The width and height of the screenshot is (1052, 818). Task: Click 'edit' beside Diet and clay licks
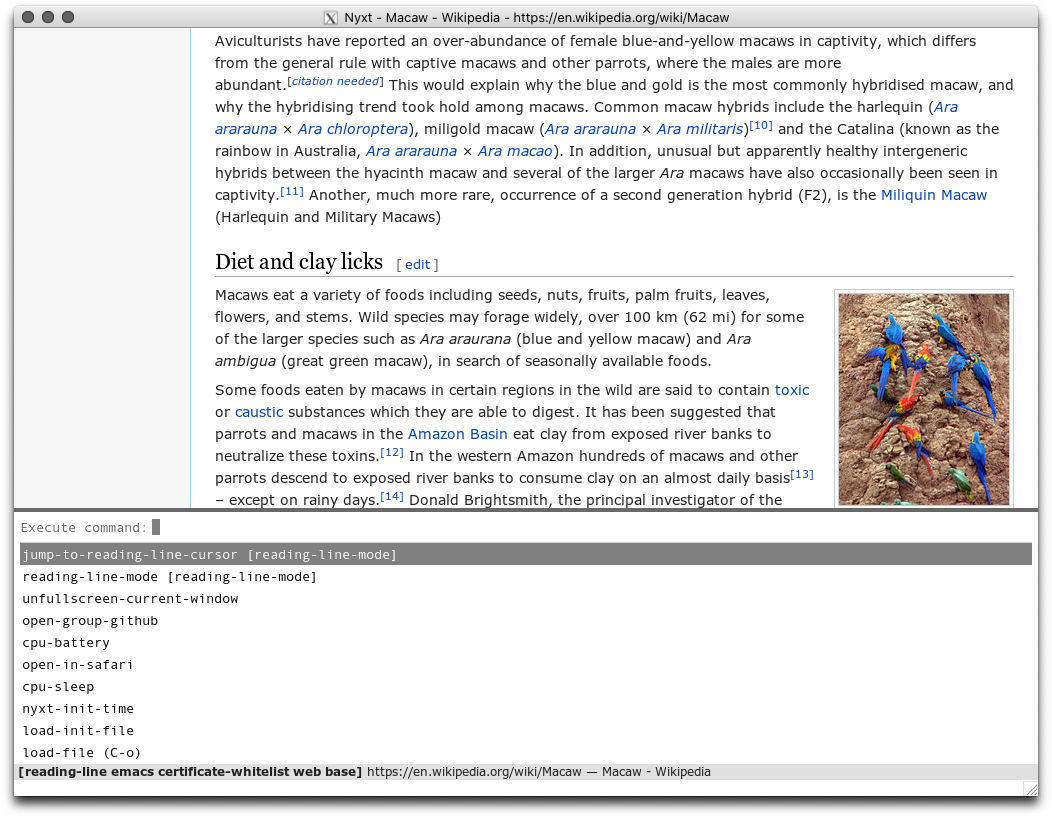click(417, 264)
